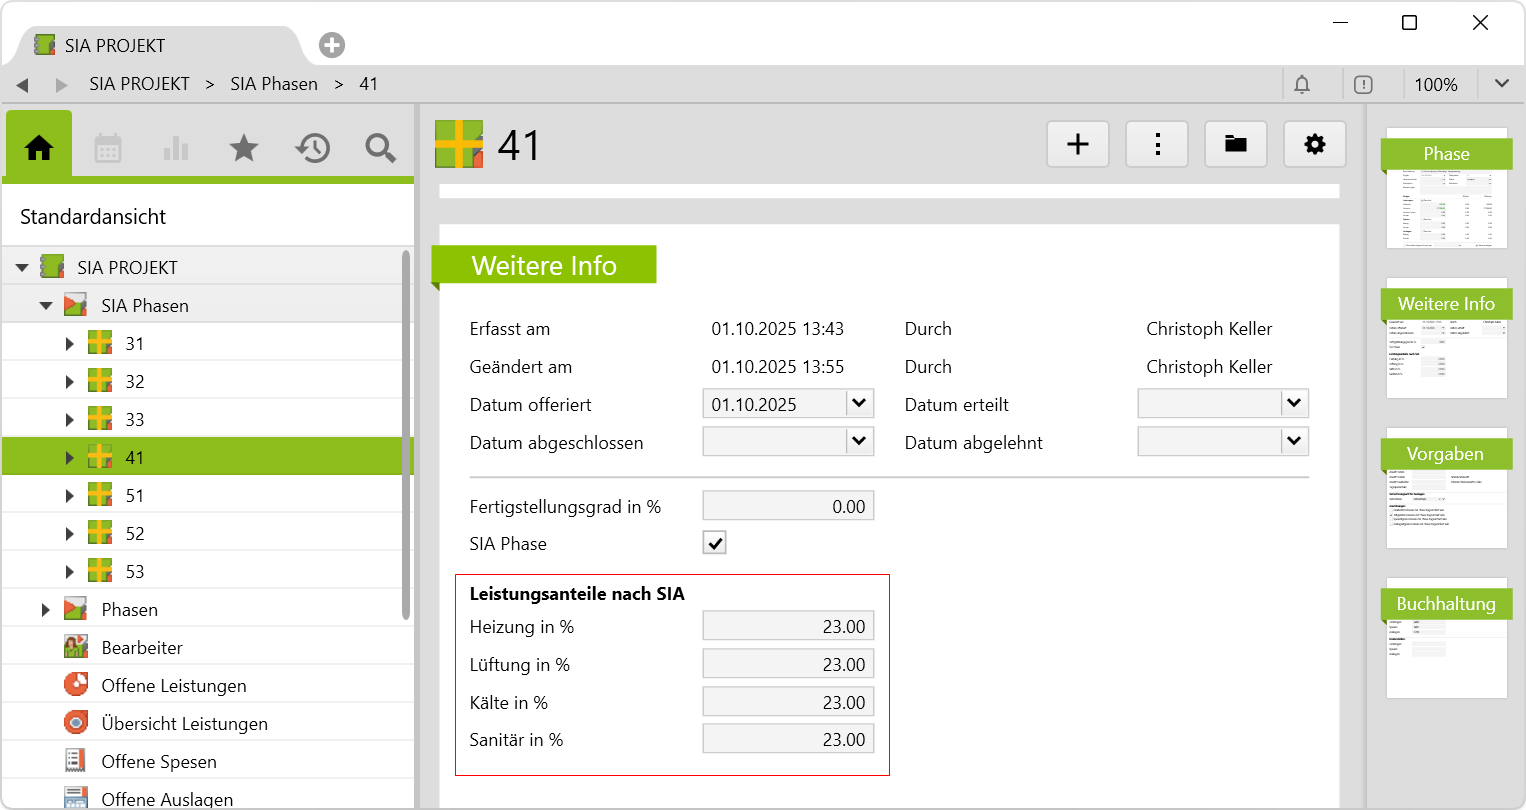Open the folder icon button
Screen dimensions: 1526x810
pos(1235,145)
